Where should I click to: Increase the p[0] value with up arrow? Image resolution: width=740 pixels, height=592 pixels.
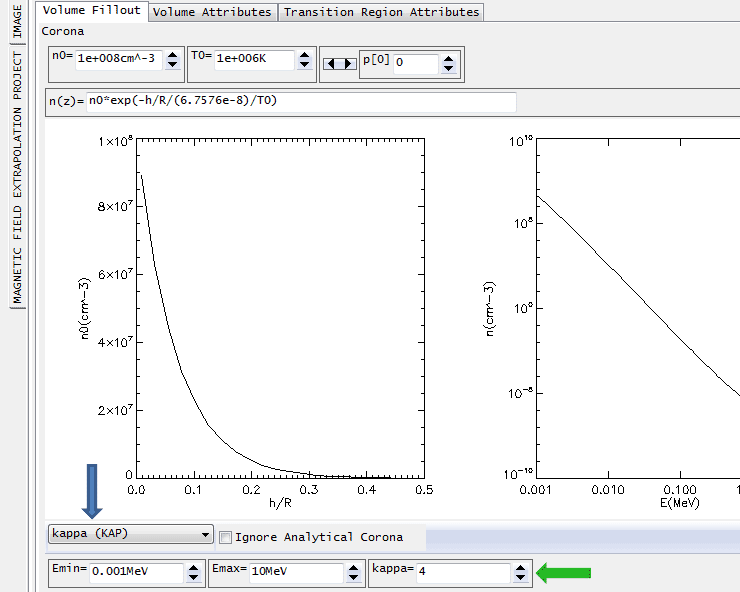coord(449,59)
